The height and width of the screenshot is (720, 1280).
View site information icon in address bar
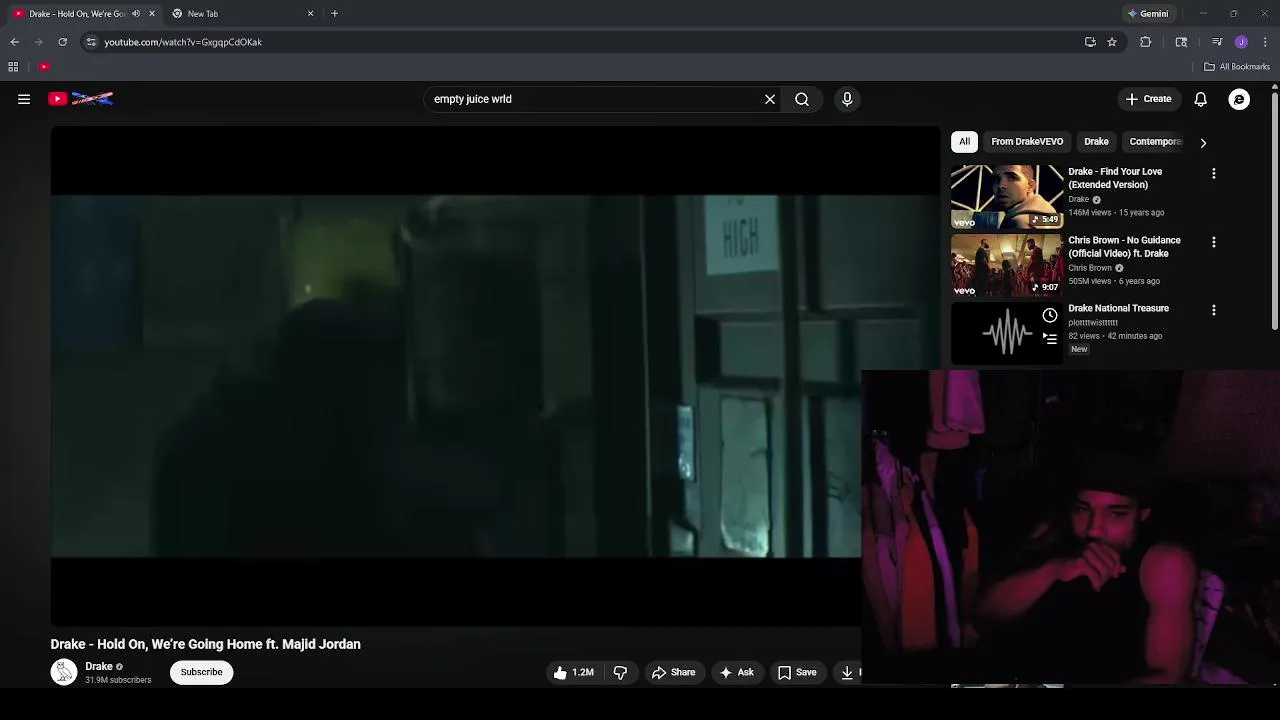(91, 42)
